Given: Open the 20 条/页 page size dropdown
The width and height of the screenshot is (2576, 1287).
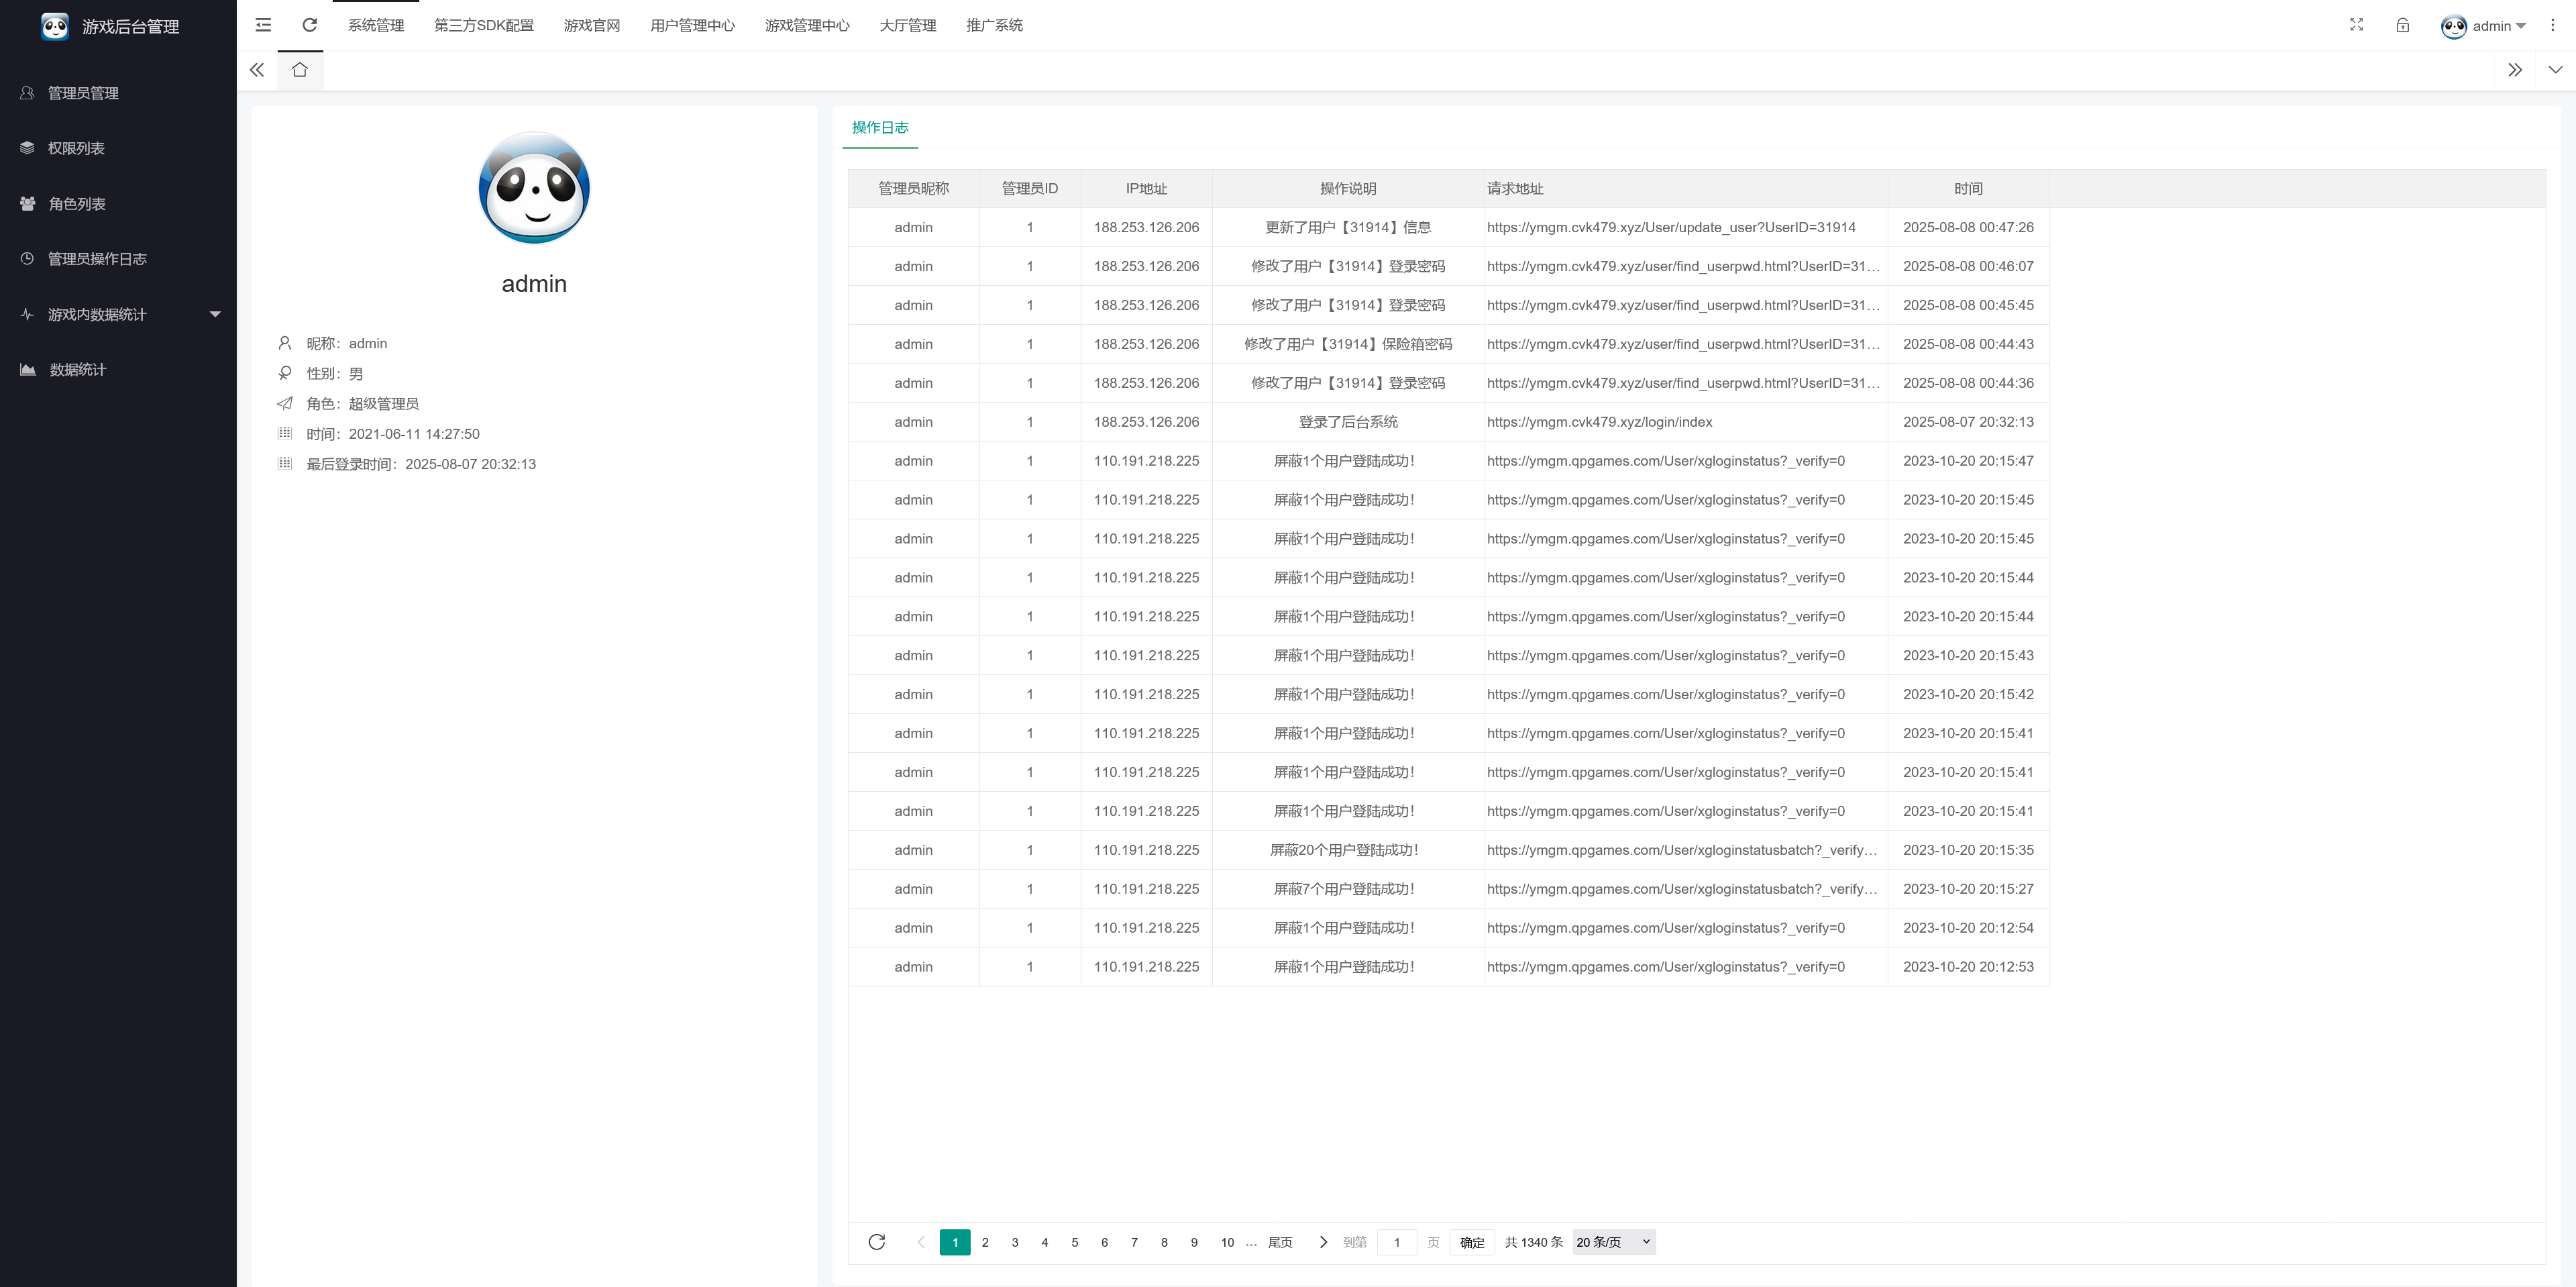Looking at the screenshot, I should [1612, 1242].
